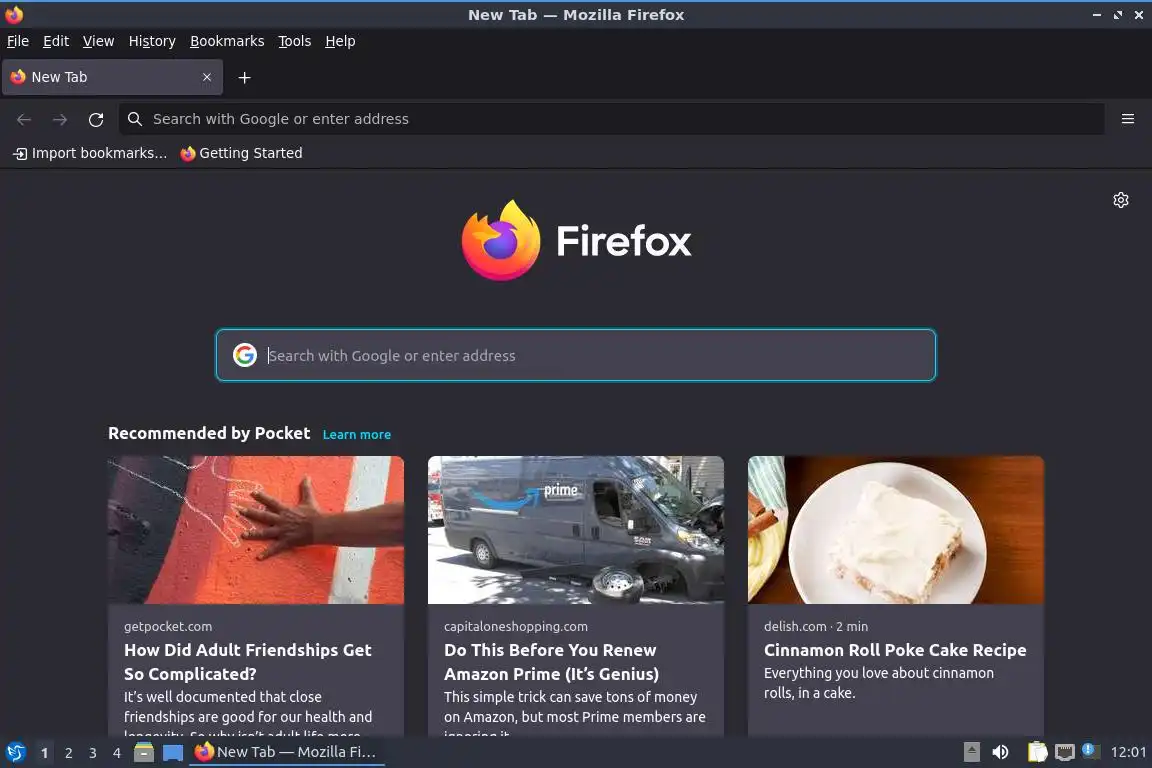This screenshot has width=1152, height=768.
Task: Click getpocket.com source label
Action: 168,626
